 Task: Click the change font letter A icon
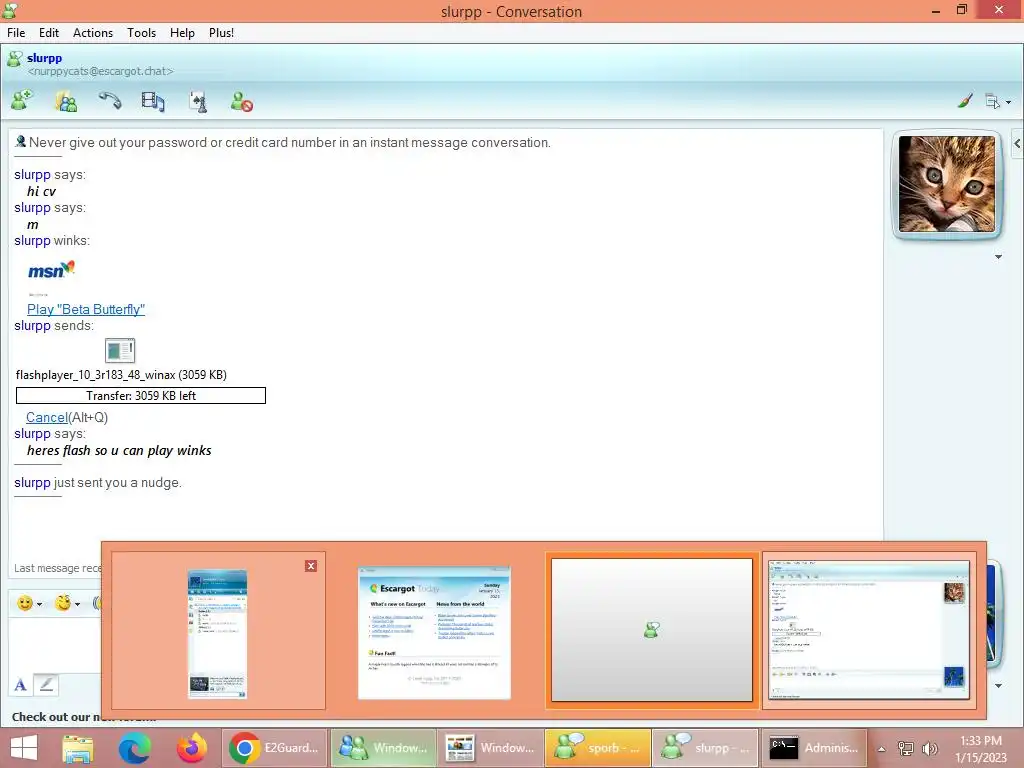click(x=20, y=685)
